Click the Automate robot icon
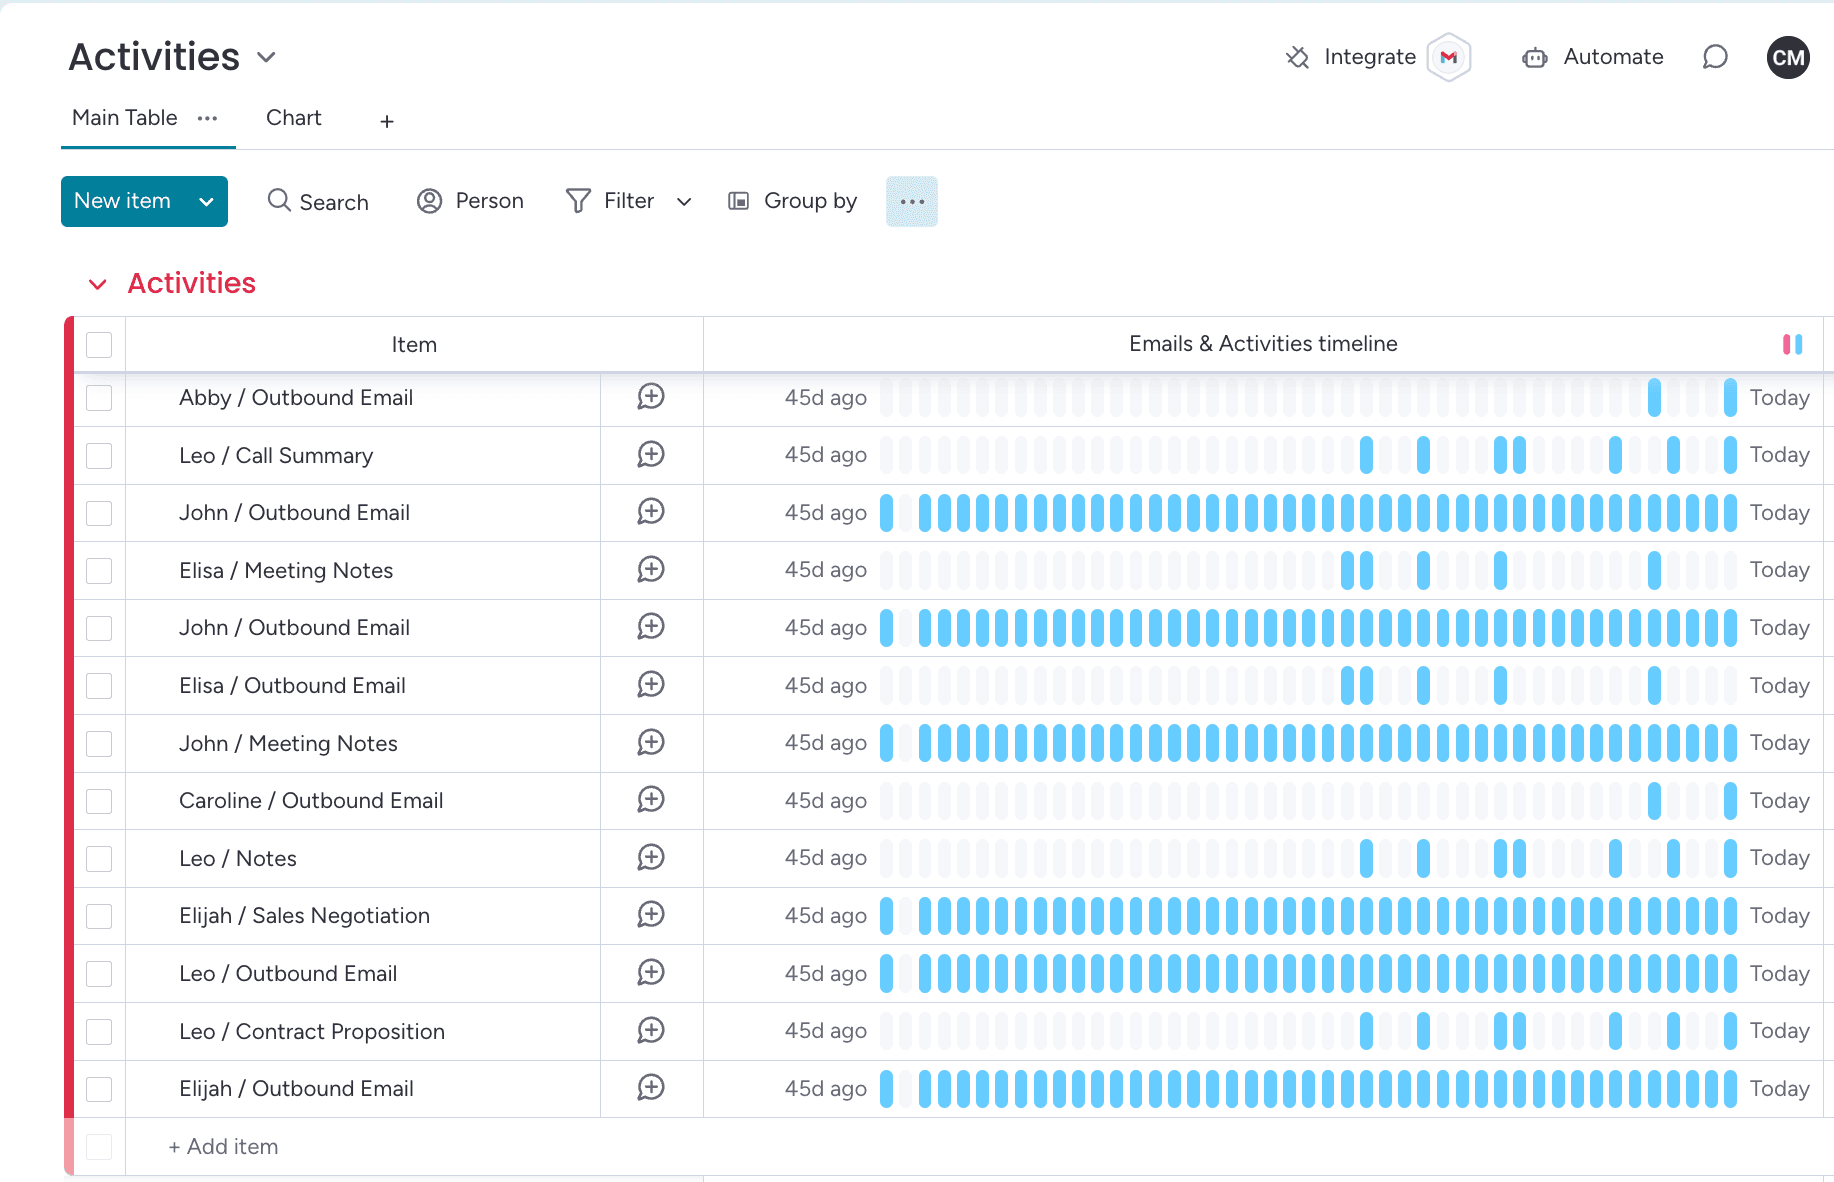Screen dimensions: 1834x1182 [1535, 58]
